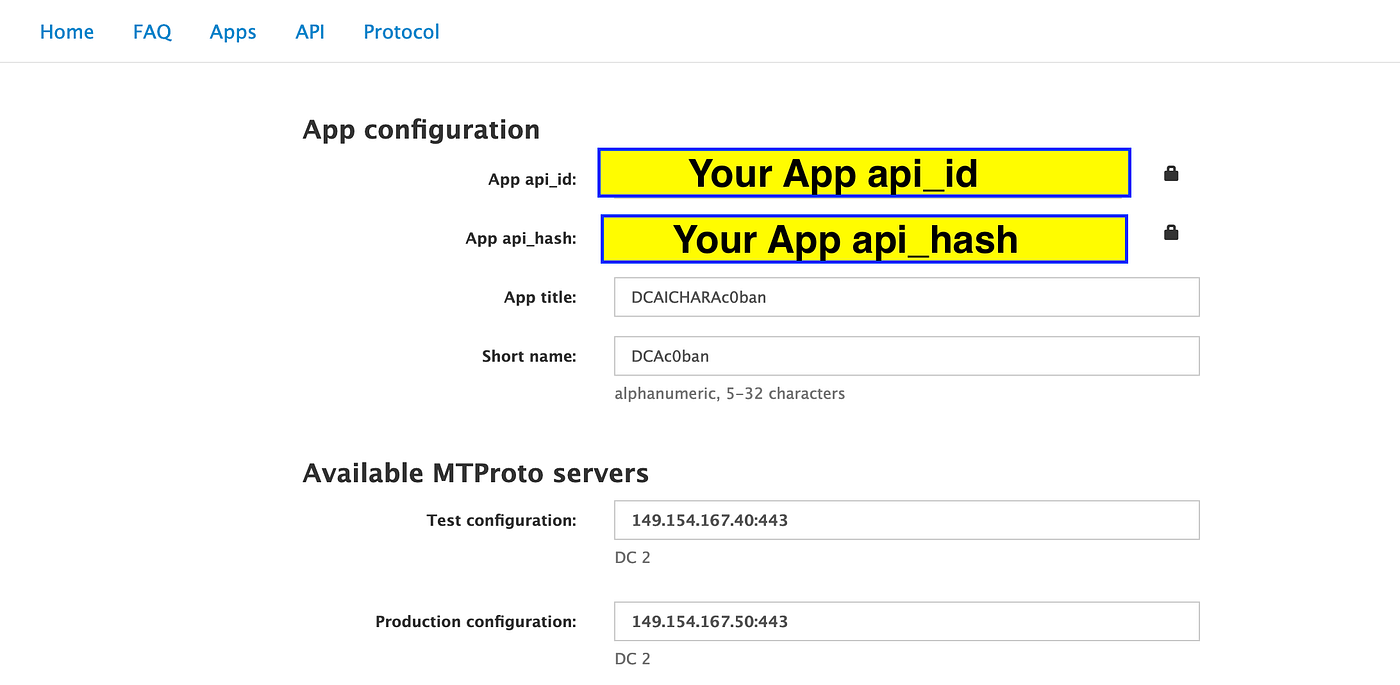Screen dimensions: 1400x685
Task: Select the yellow 'Your App api_hash' box
Action: [x=864, y=239]
